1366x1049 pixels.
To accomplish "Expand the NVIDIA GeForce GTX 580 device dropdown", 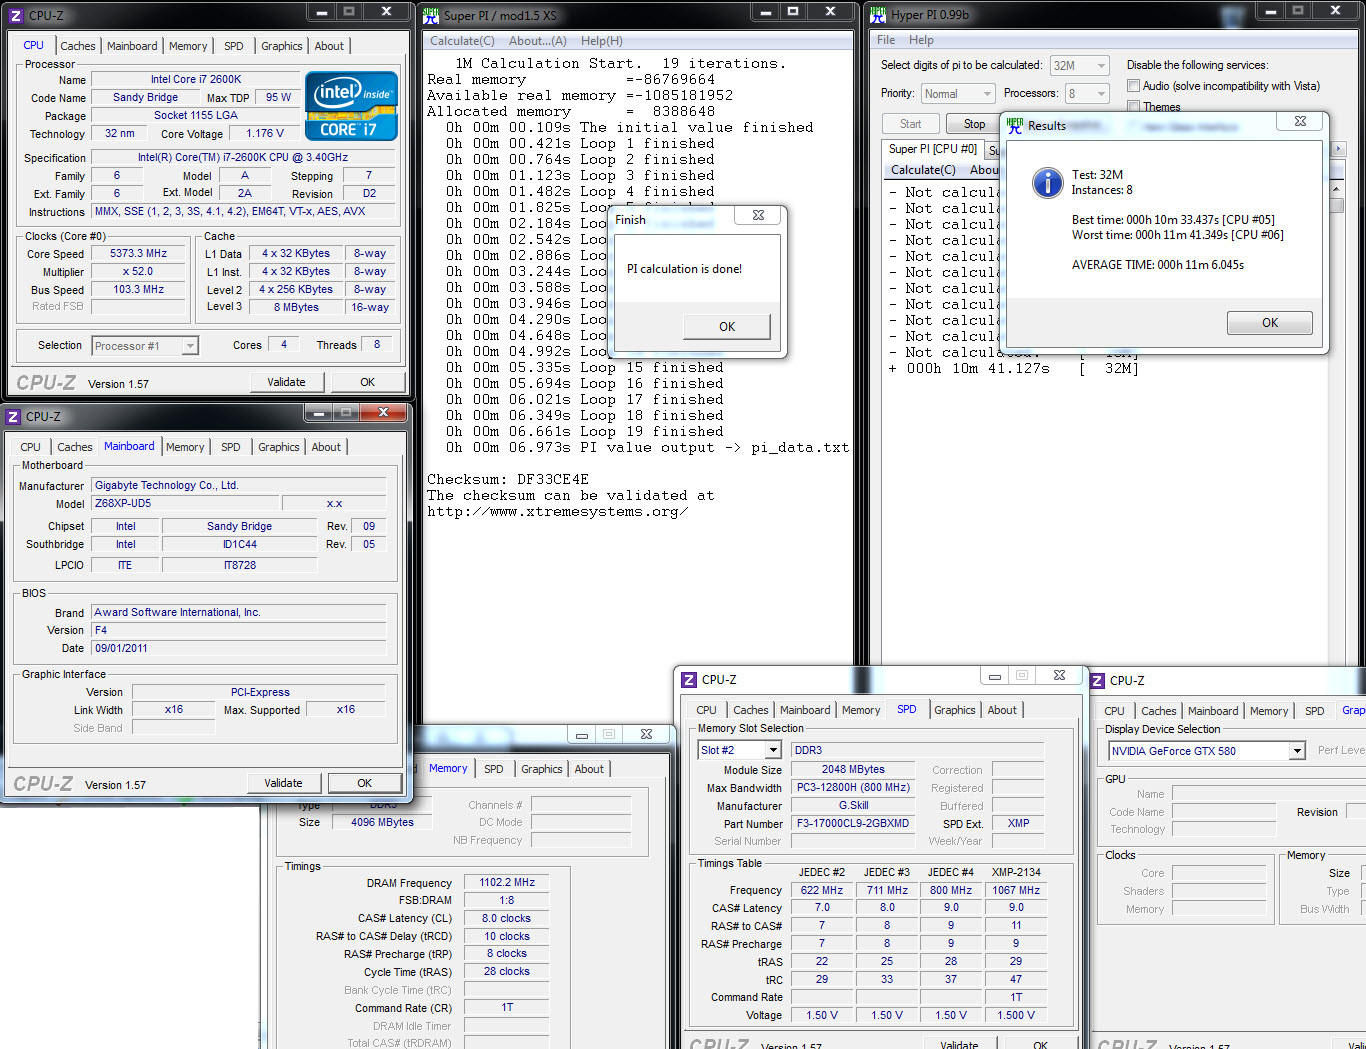I will (x=1297, y=751).
